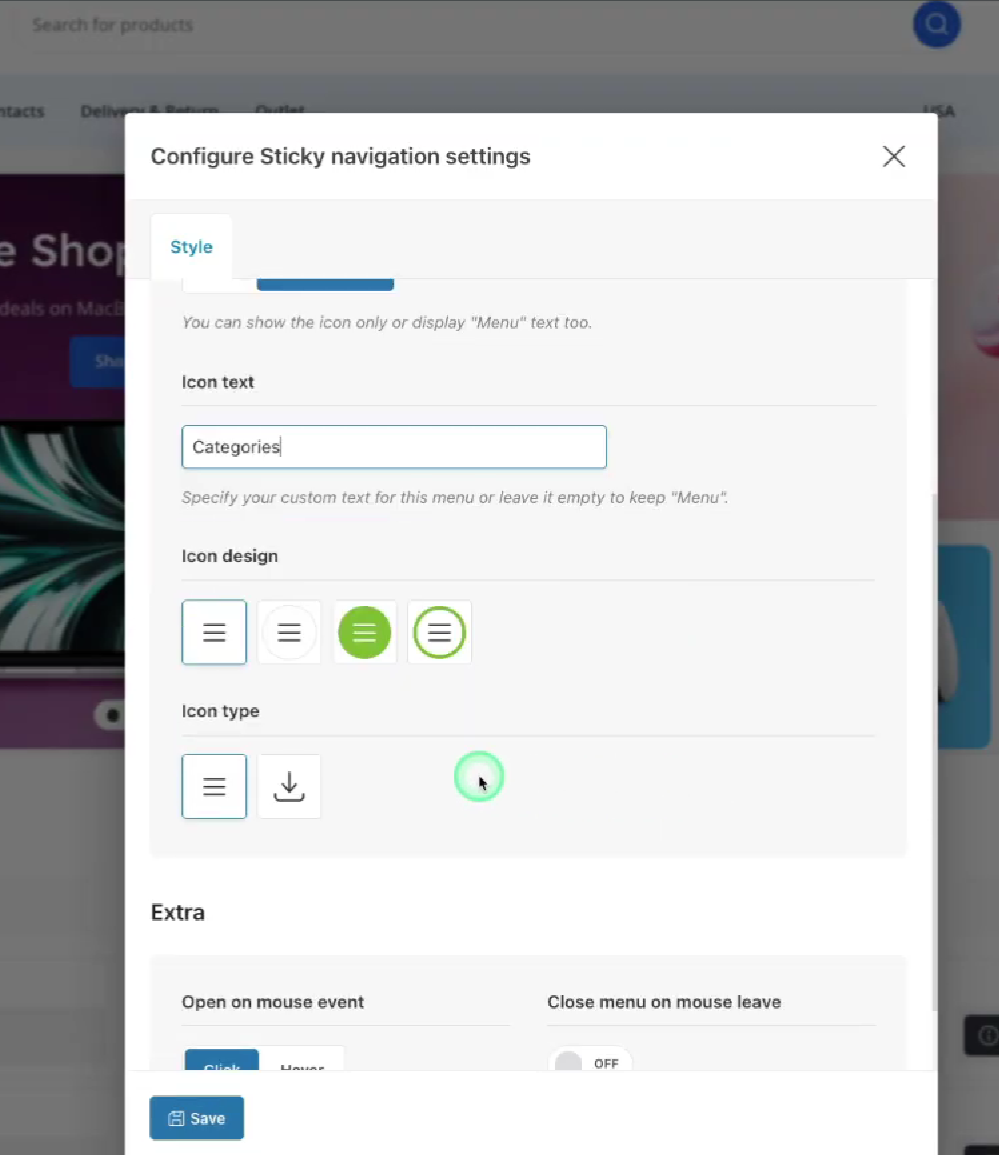Click the search magnifier icon
This screenshot has width=999, height=1155.
pyautogui.click(x=936, y=25)
